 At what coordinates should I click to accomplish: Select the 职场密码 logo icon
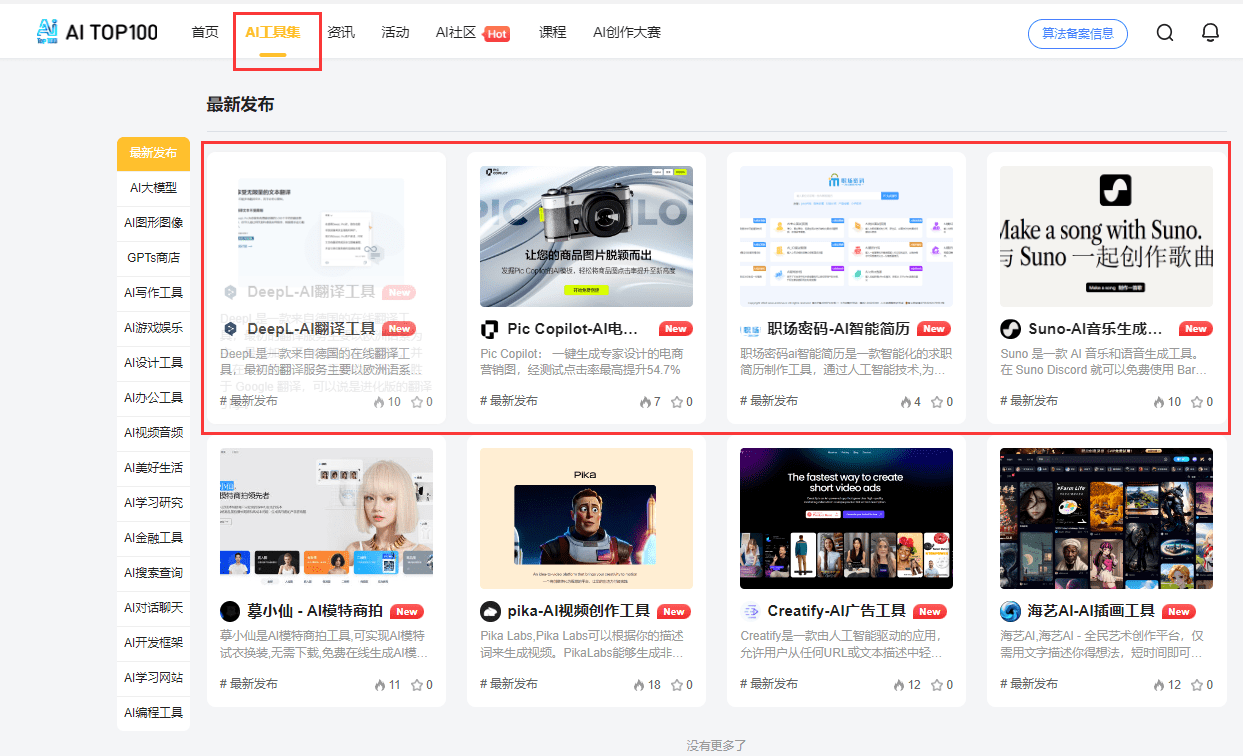(x=749, y=328)
